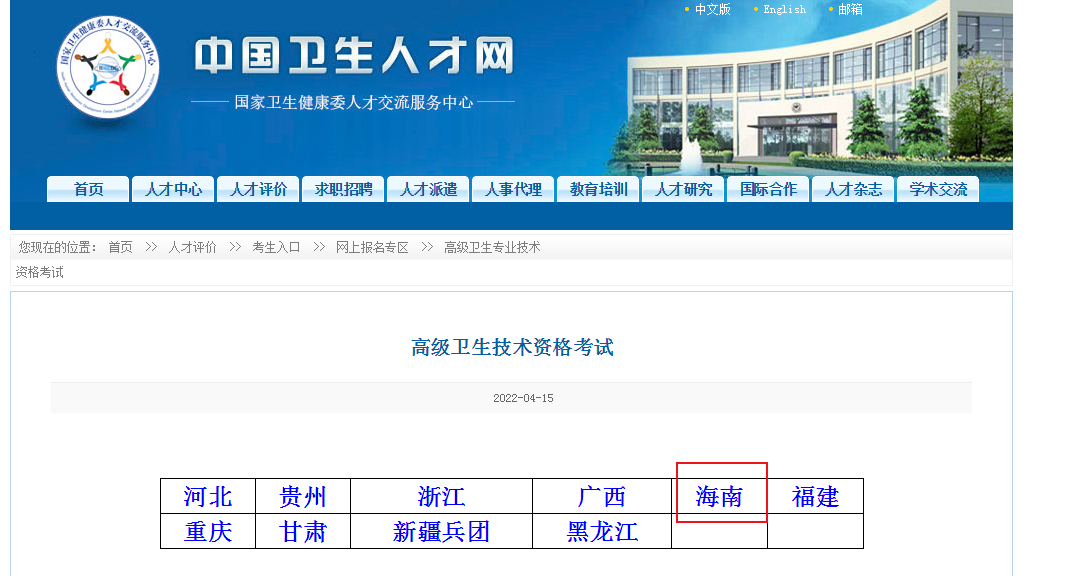Viewport: 1070px width, 576px height.
Task: Open 人才杂志 menu item
Action: click(853, 189)
